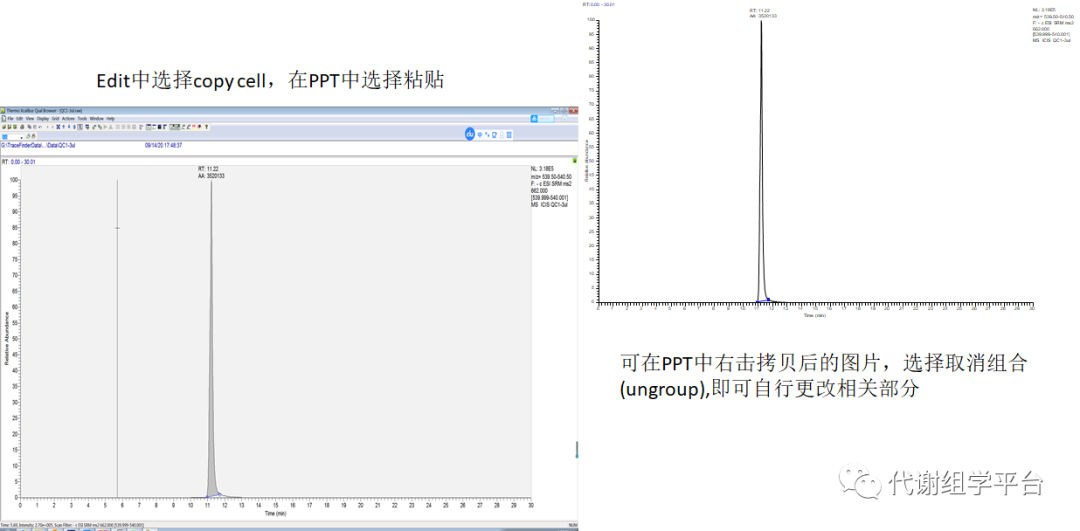
Task: Open the Window menu in Qual Browser
Action: tap(96, 118)
